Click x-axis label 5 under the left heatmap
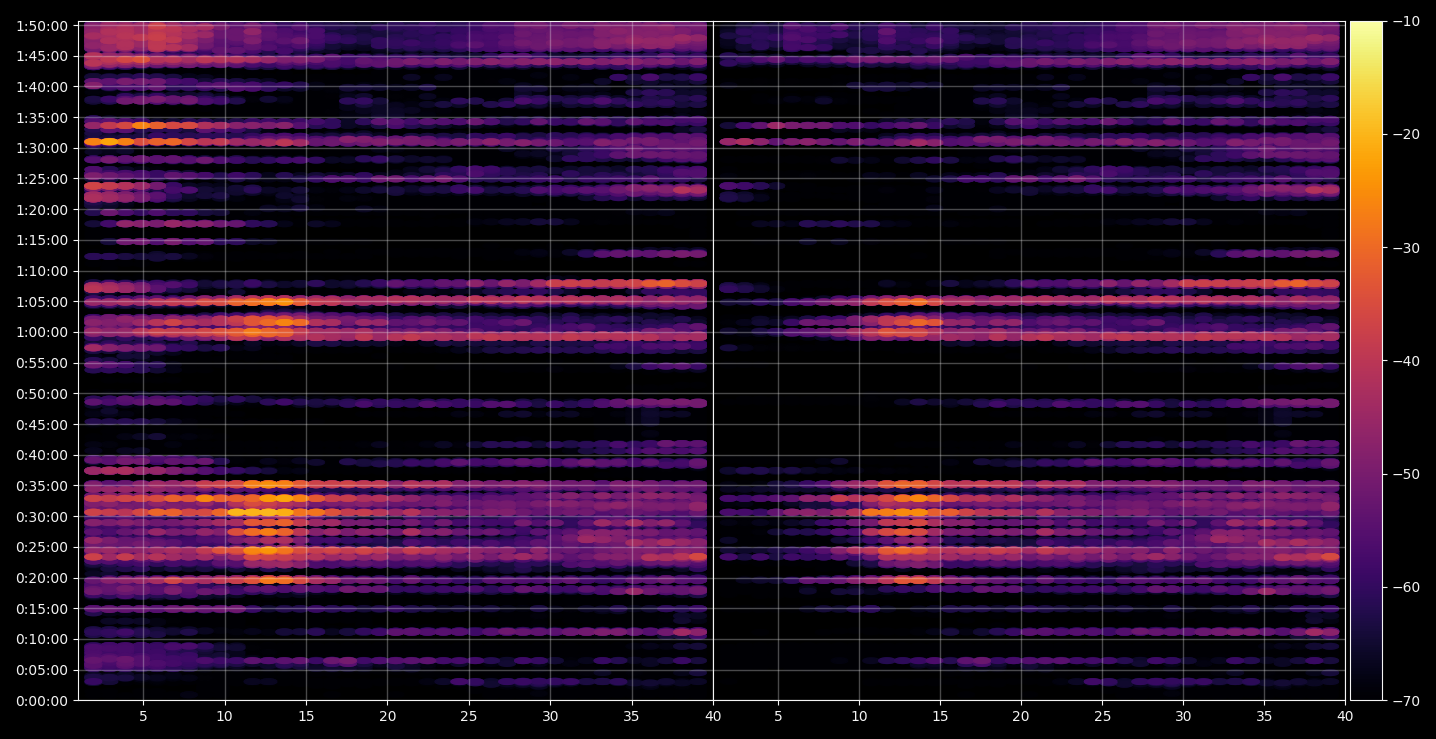 pyautogui.click(x=143, y=716)
